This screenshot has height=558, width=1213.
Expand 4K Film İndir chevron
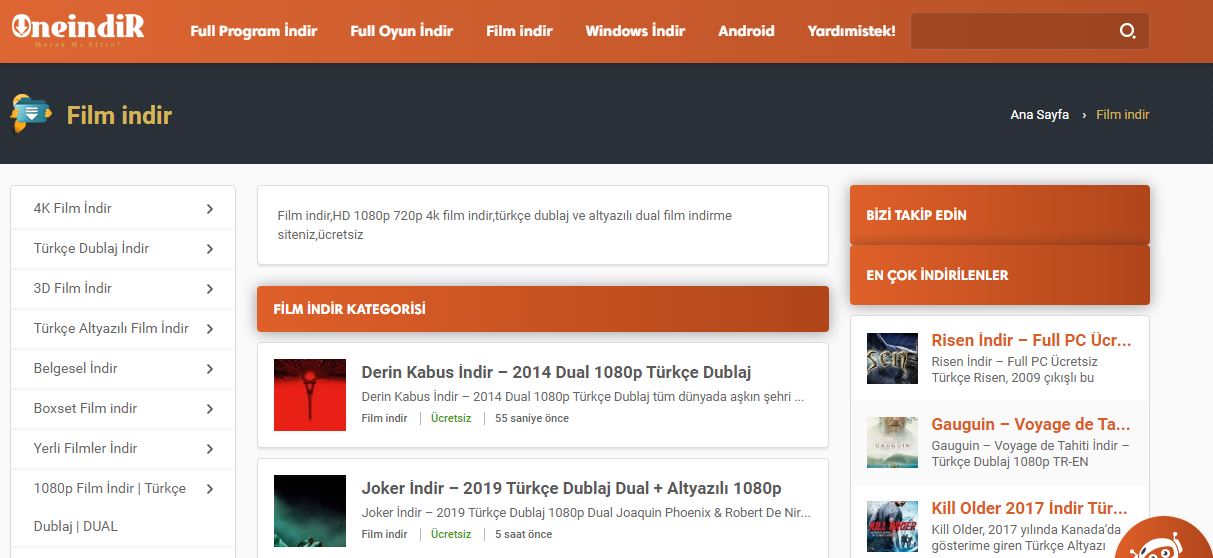pos(210,209)
